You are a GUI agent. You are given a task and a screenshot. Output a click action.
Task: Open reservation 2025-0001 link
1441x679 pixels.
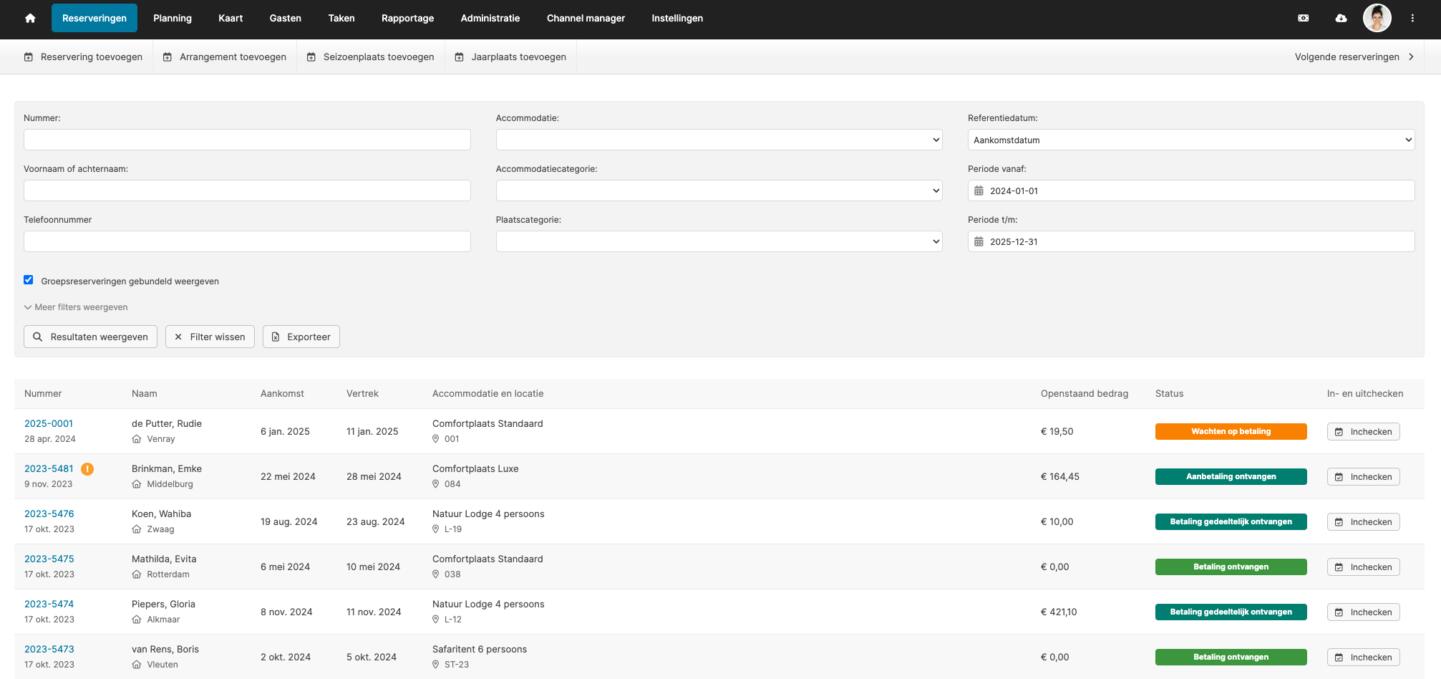49,424
